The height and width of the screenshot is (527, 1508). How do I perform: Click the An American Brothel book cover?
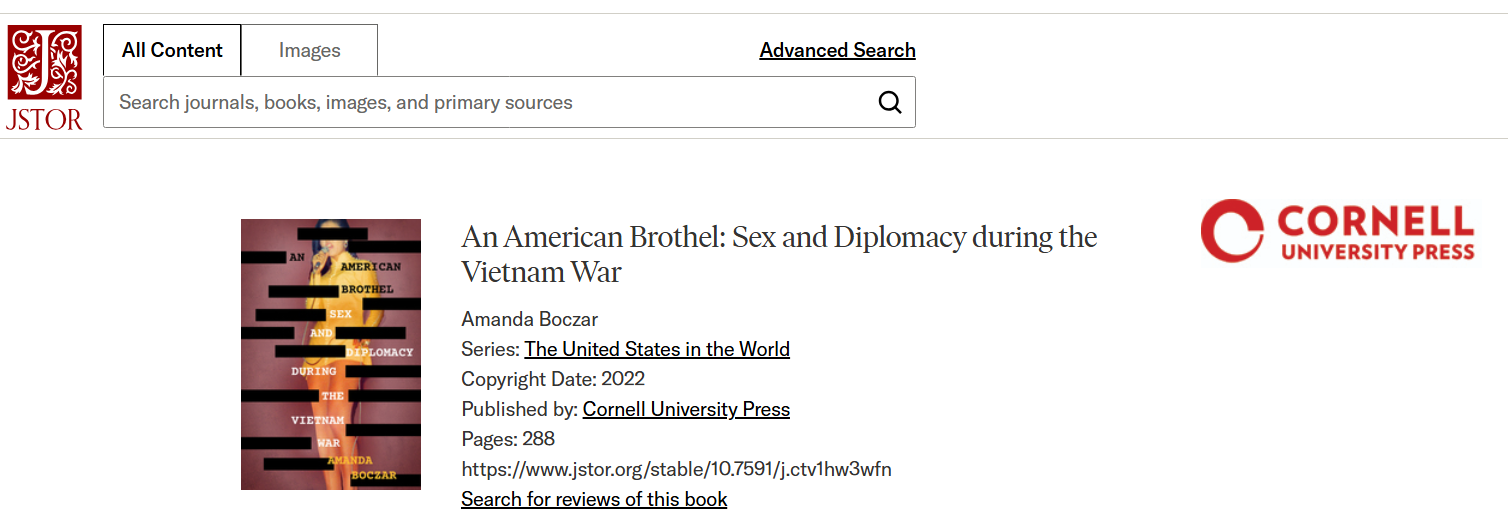[331, 354]
